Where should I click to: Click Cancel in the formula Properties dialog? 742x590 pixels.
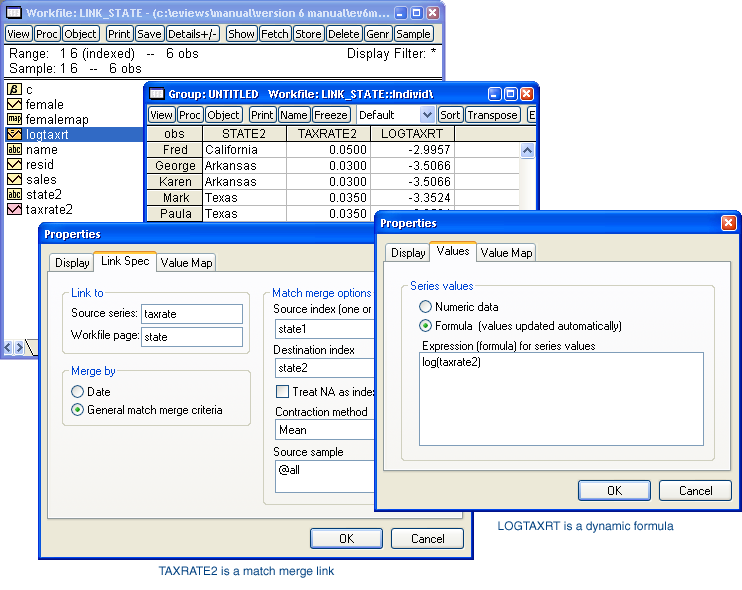[695, 491]
